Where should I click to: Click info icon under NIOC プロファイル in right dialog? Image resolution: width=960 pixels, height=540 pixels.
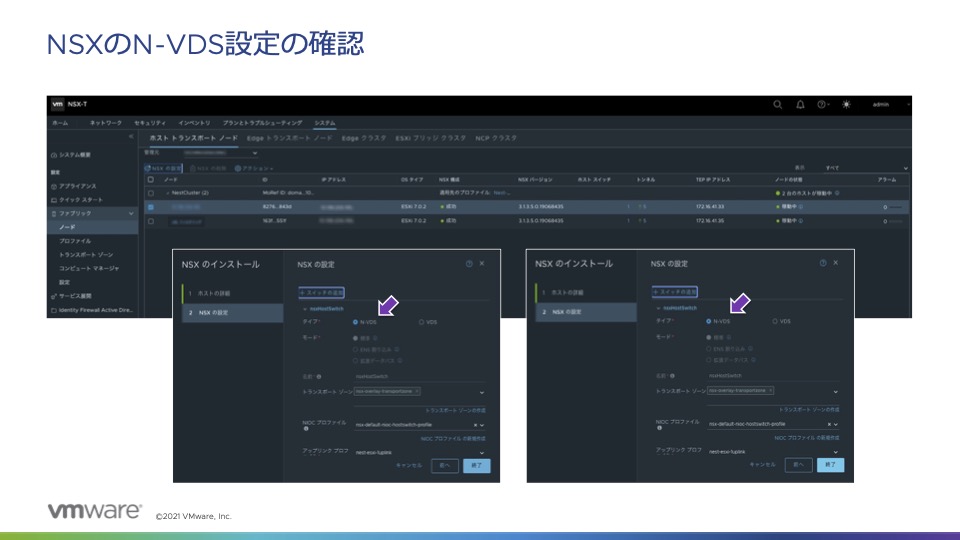tap(659, 428)
